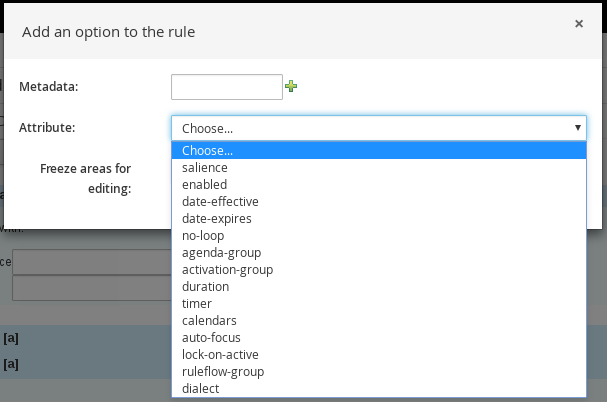Click the green plus icon beside Metadata

click(x=291, y=87)
